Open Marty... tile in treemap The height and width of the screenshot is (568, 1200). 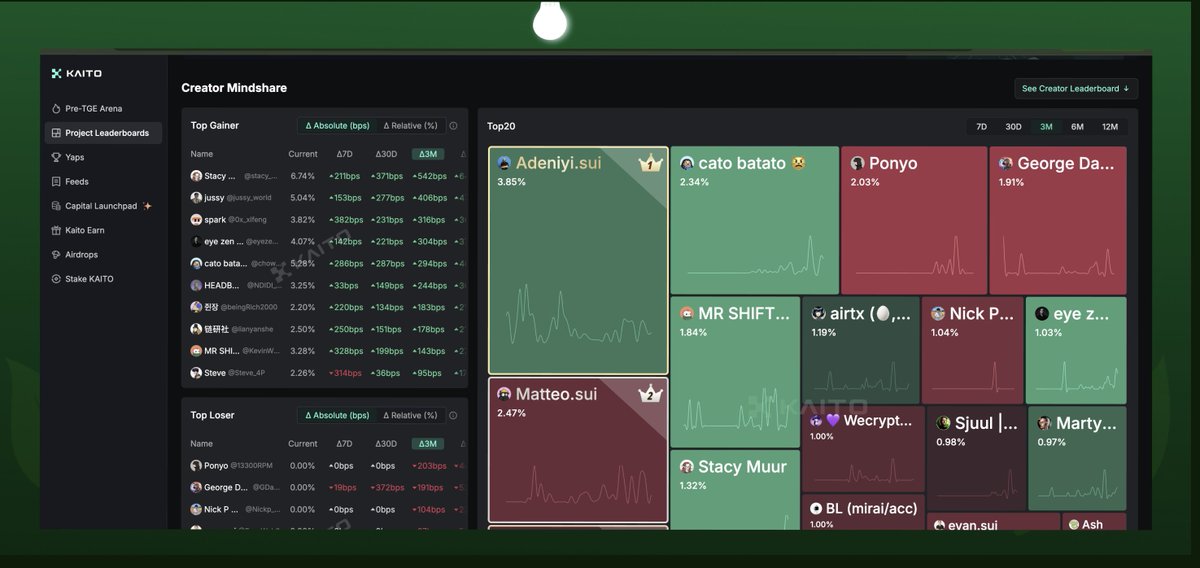pos(1077,458)
